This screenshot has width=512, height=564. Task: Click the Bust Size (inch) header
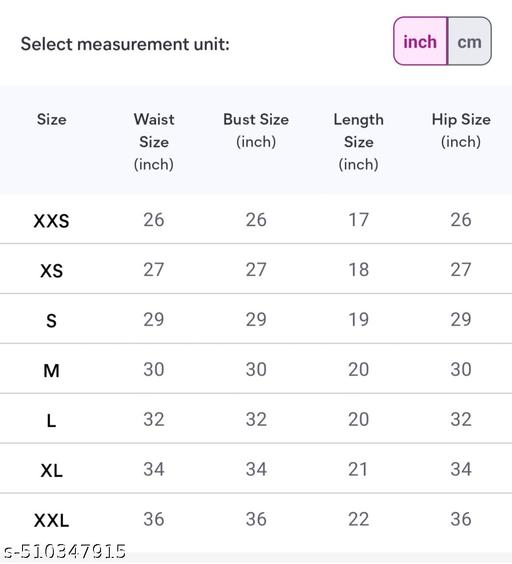coord(256,130)
